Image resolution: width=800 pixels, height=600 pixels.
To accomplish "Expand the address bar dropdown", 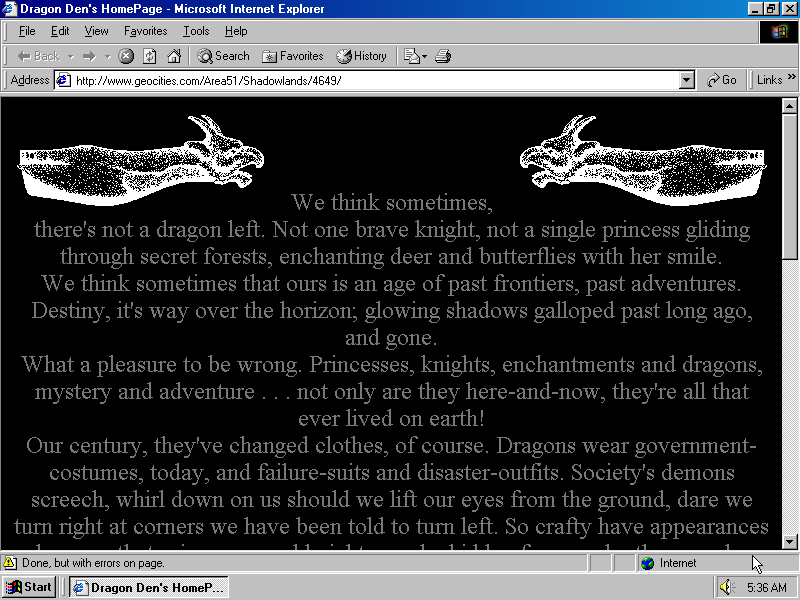I will pos(686,80).
